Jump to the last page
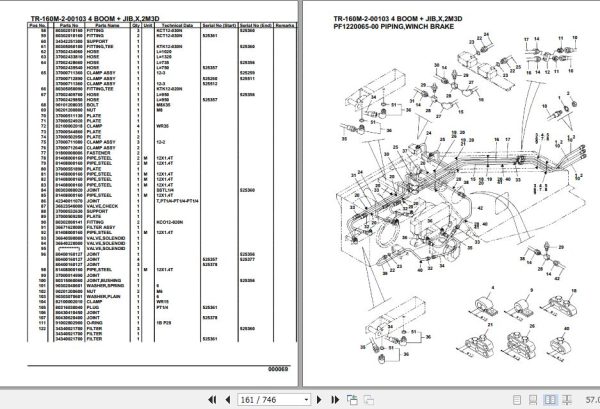This screenshot has height=409, width=600. 335,400
